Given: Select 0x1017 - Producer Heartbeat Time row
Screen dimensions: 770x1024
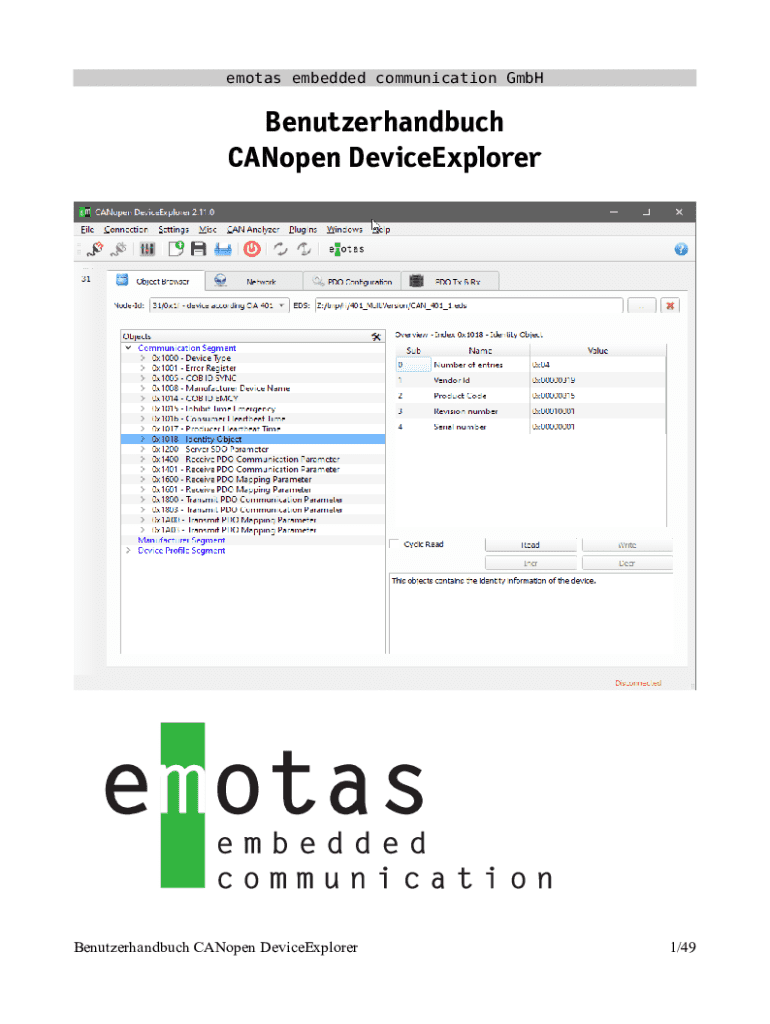Looking at the screenshot, I should click(253, 429).
